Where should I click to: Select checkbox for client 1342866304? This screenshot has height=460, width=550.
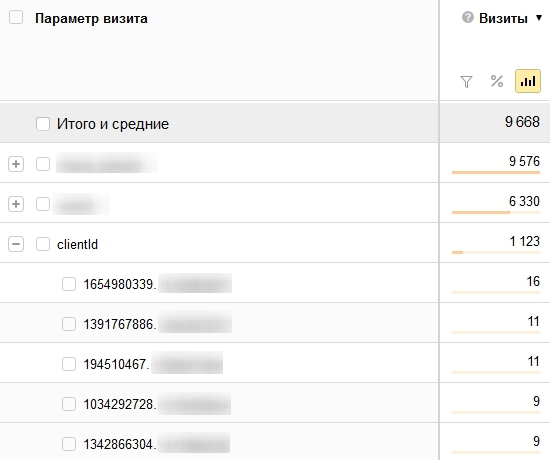(69, 444)
